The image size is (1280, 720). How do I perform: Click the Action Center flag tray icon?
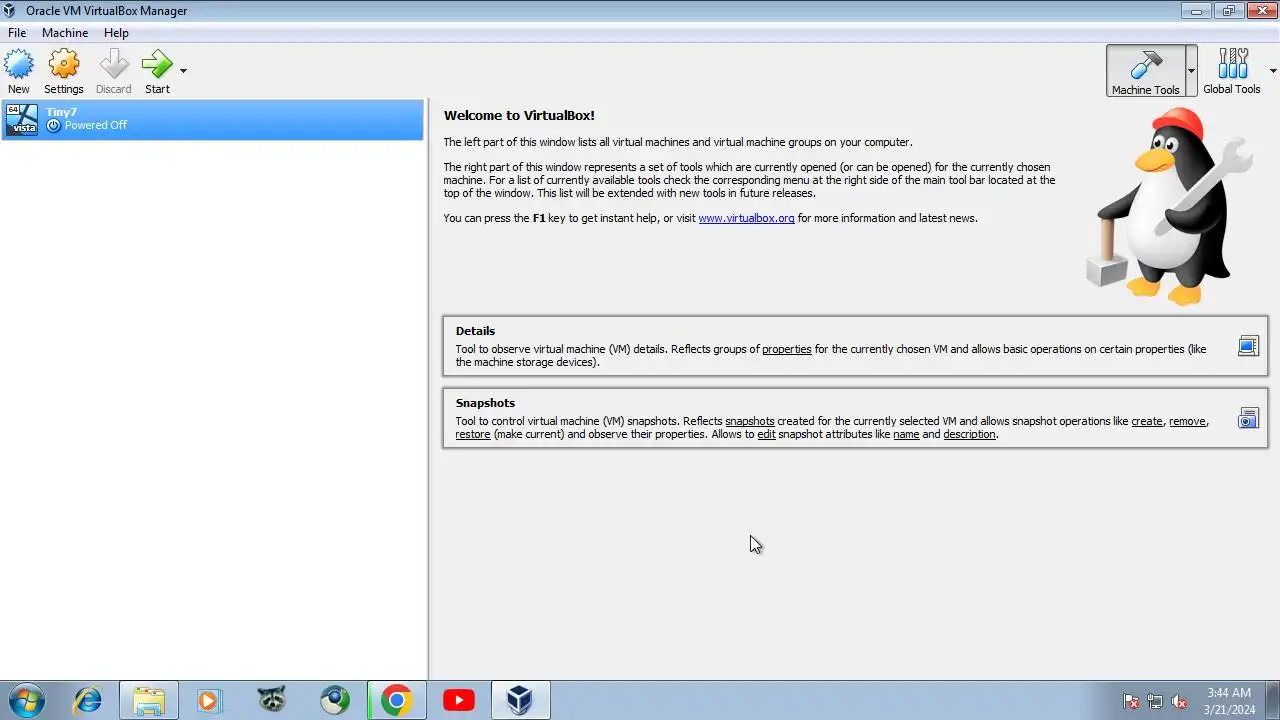tap(1131, 701)
